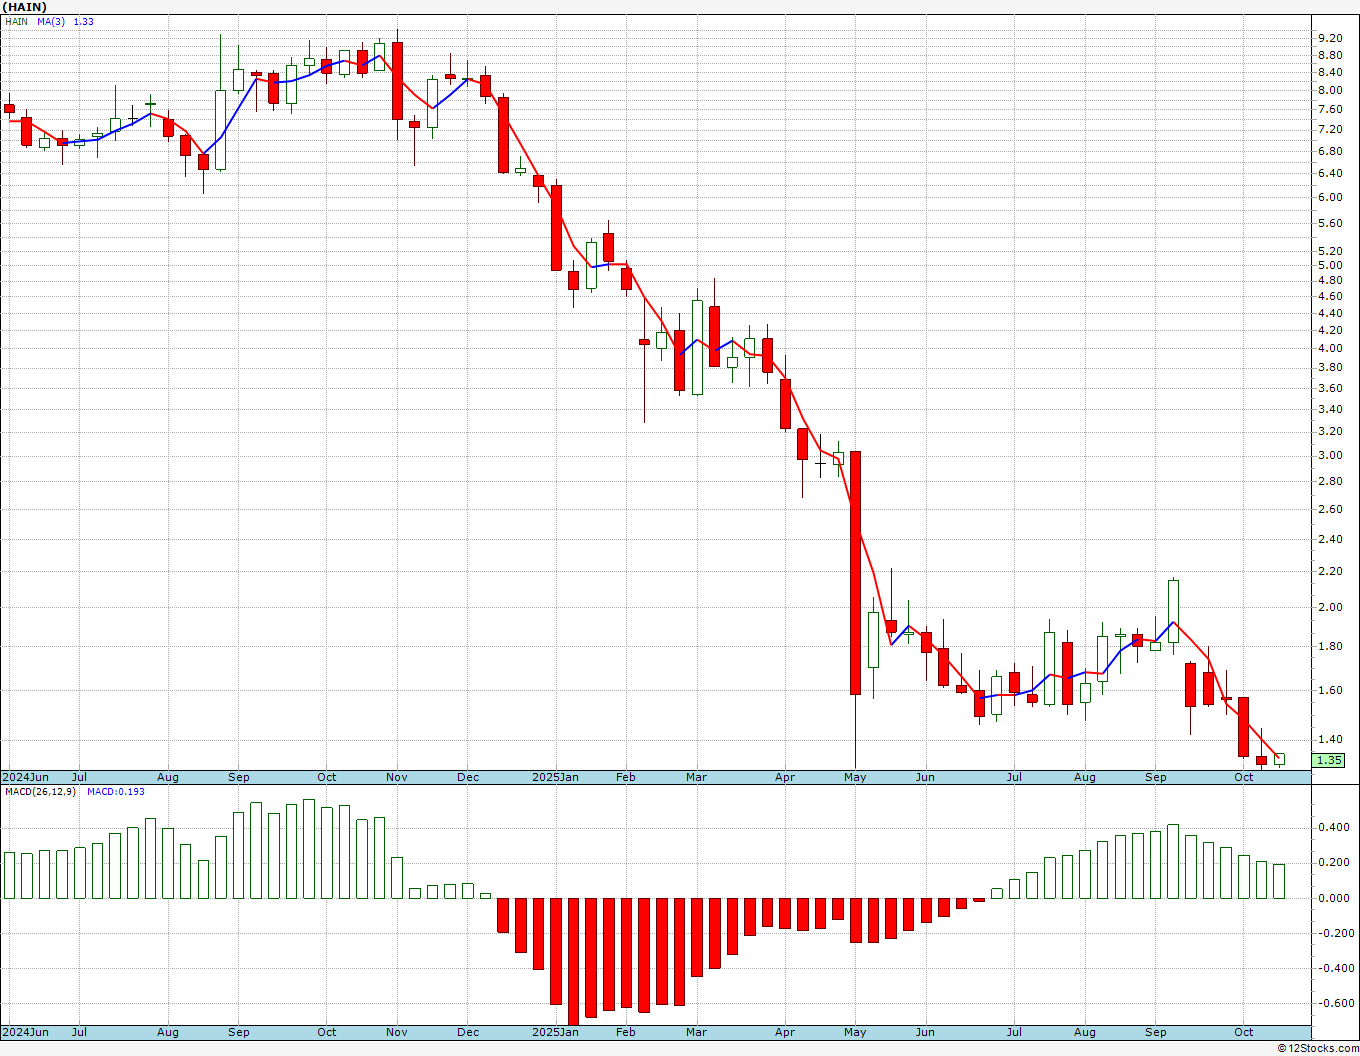The image size is (1360, 1056).
Task: Select the MACD(26,12,9) indicator label
Action: pyautogui.click(x=40, y=792)
